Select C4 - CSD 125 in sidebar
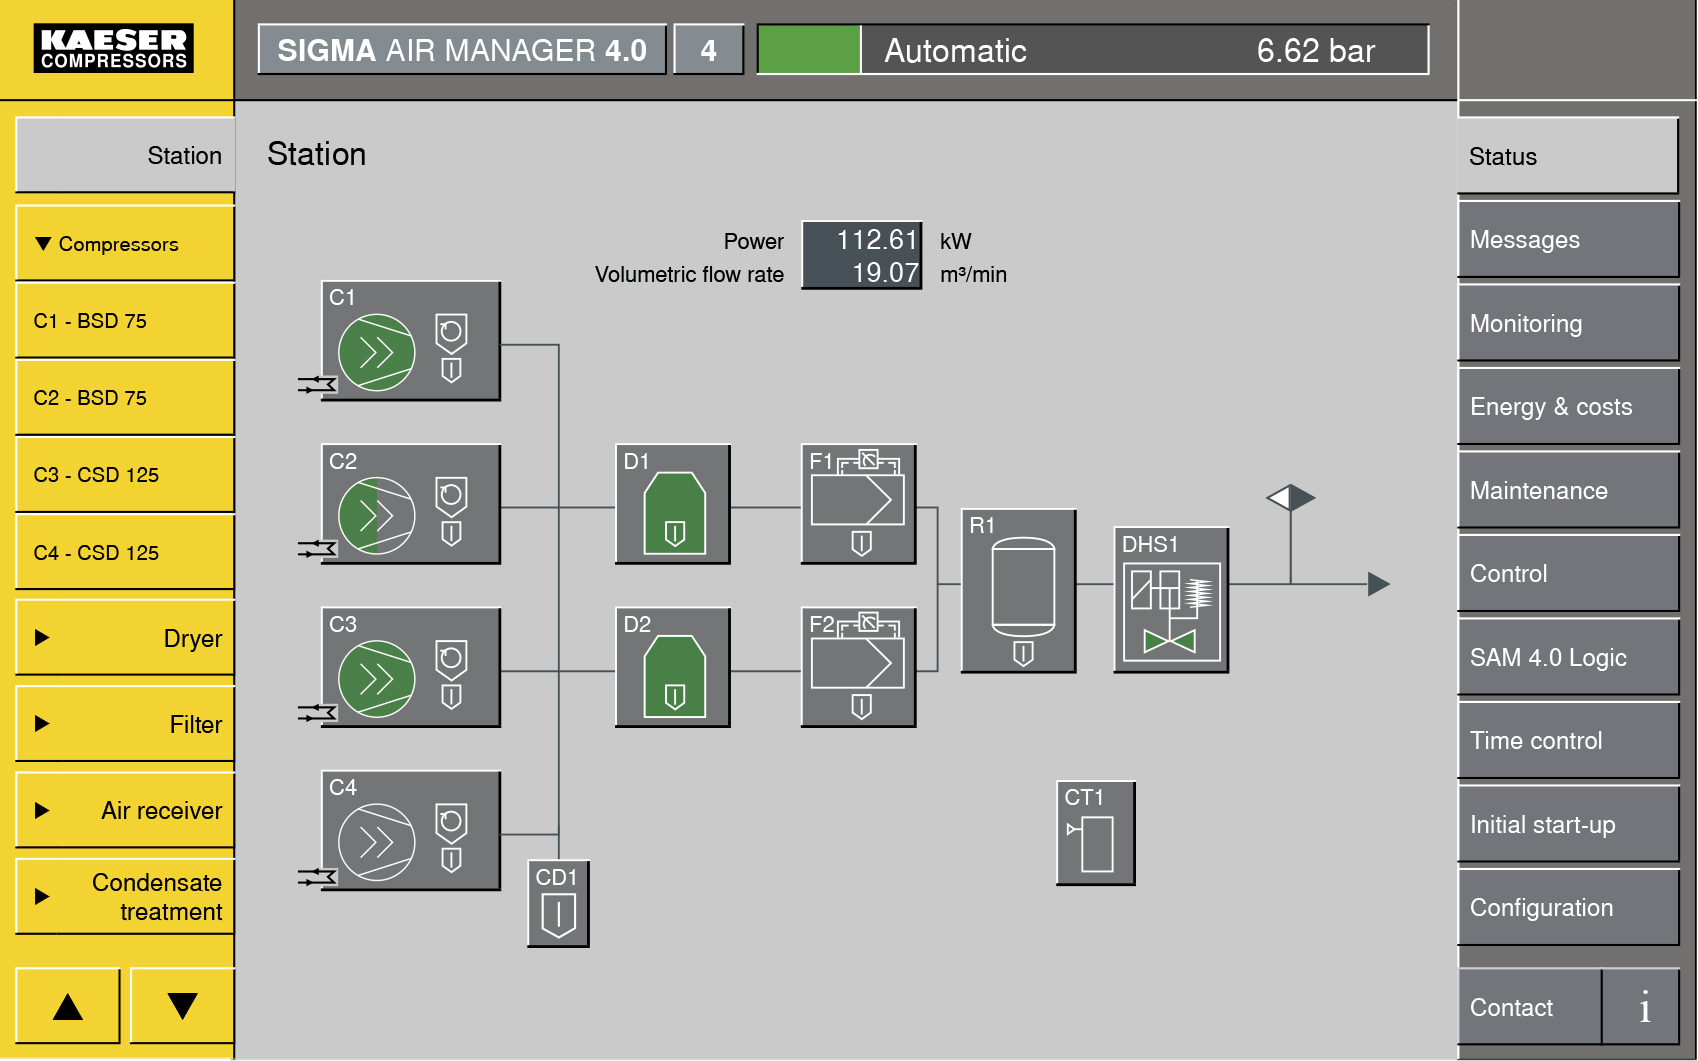Viewport: 1698px width, 1061px height. coord(124,553)
